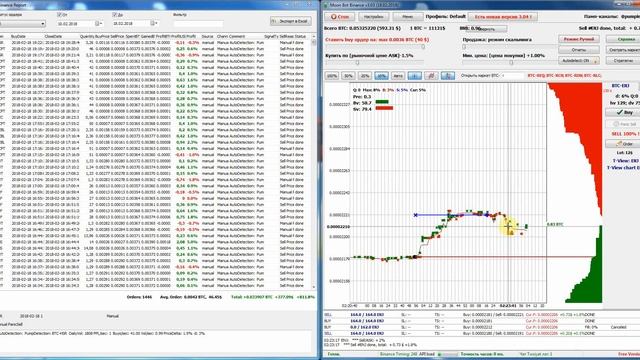
Task: Select the 25% chart zoom button
Action: pos(364,76)
